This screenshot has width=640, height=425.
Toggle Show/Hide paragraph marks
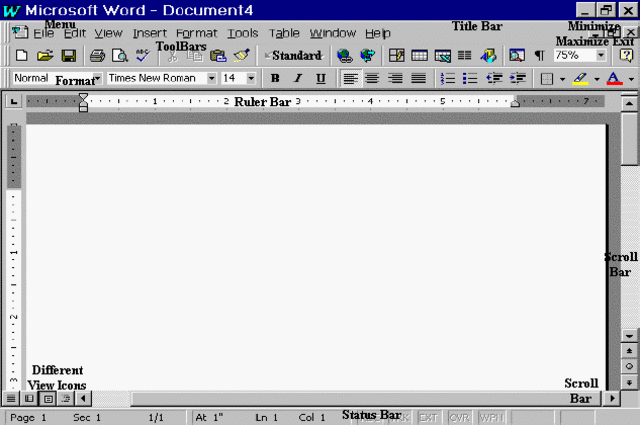[540, 55]
